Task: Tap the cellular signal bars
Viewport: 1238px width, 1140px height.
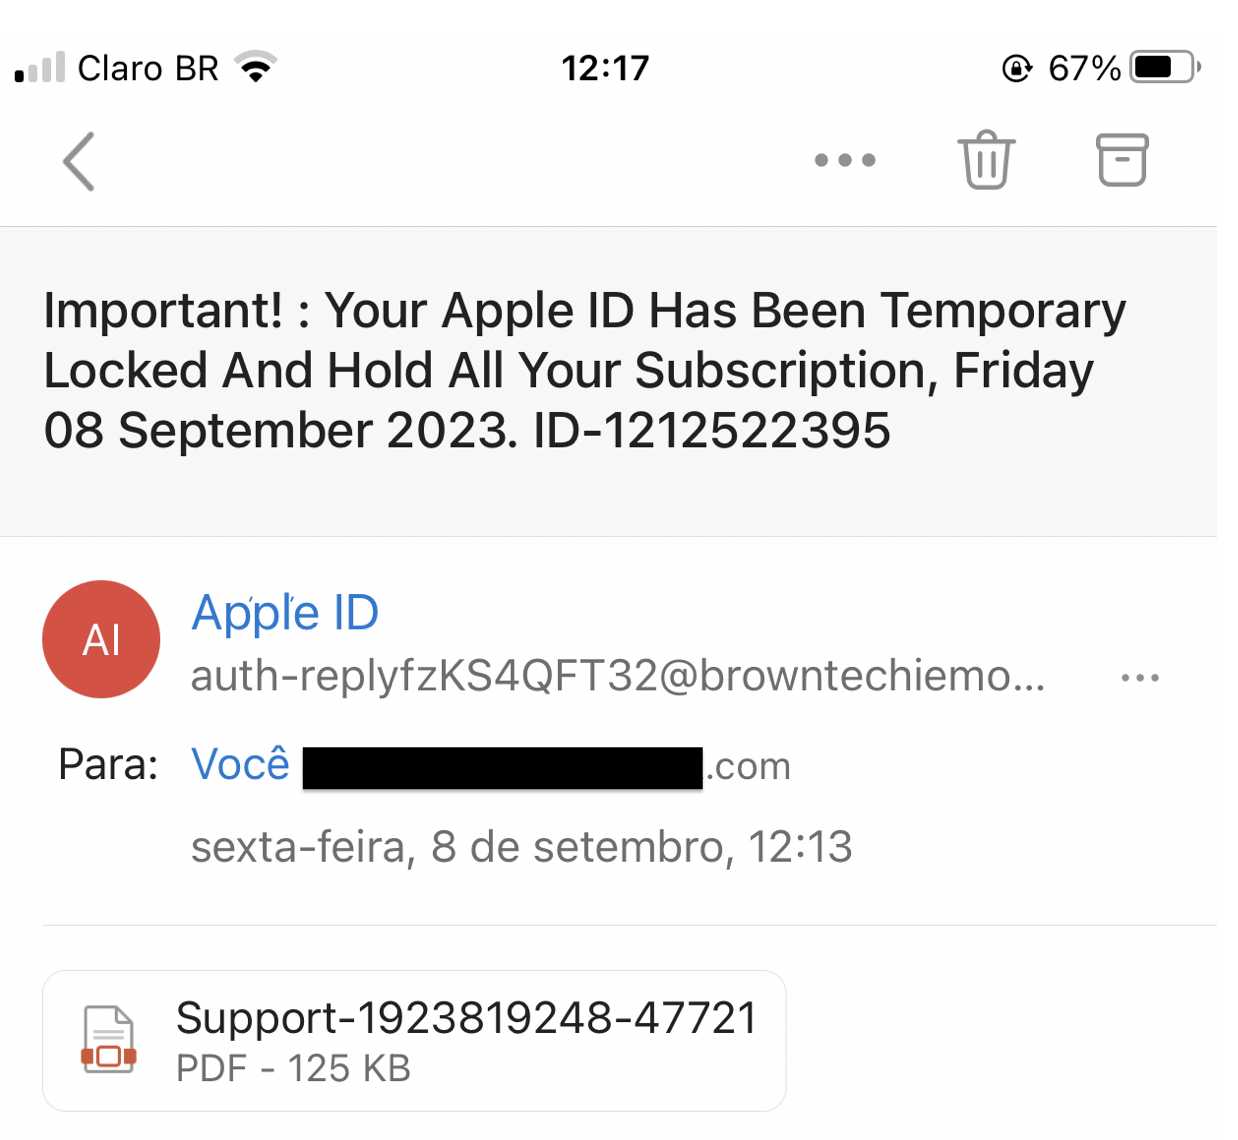Action: pyautogui.click(x=40, y=68)
